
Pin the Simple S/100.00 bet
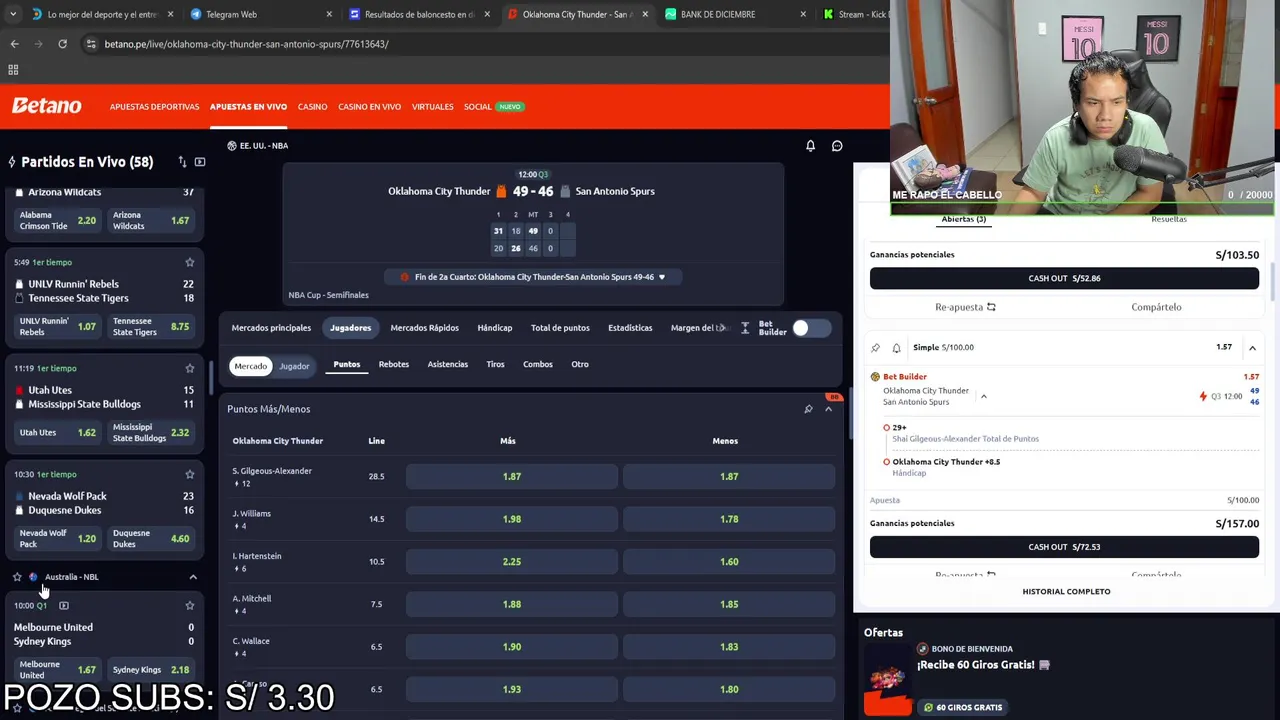coord(875,348)
